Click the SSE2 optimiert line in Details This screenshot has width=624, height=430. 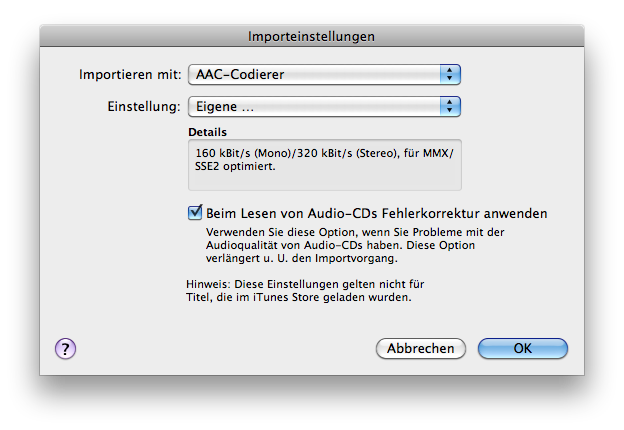click(235, 166)
